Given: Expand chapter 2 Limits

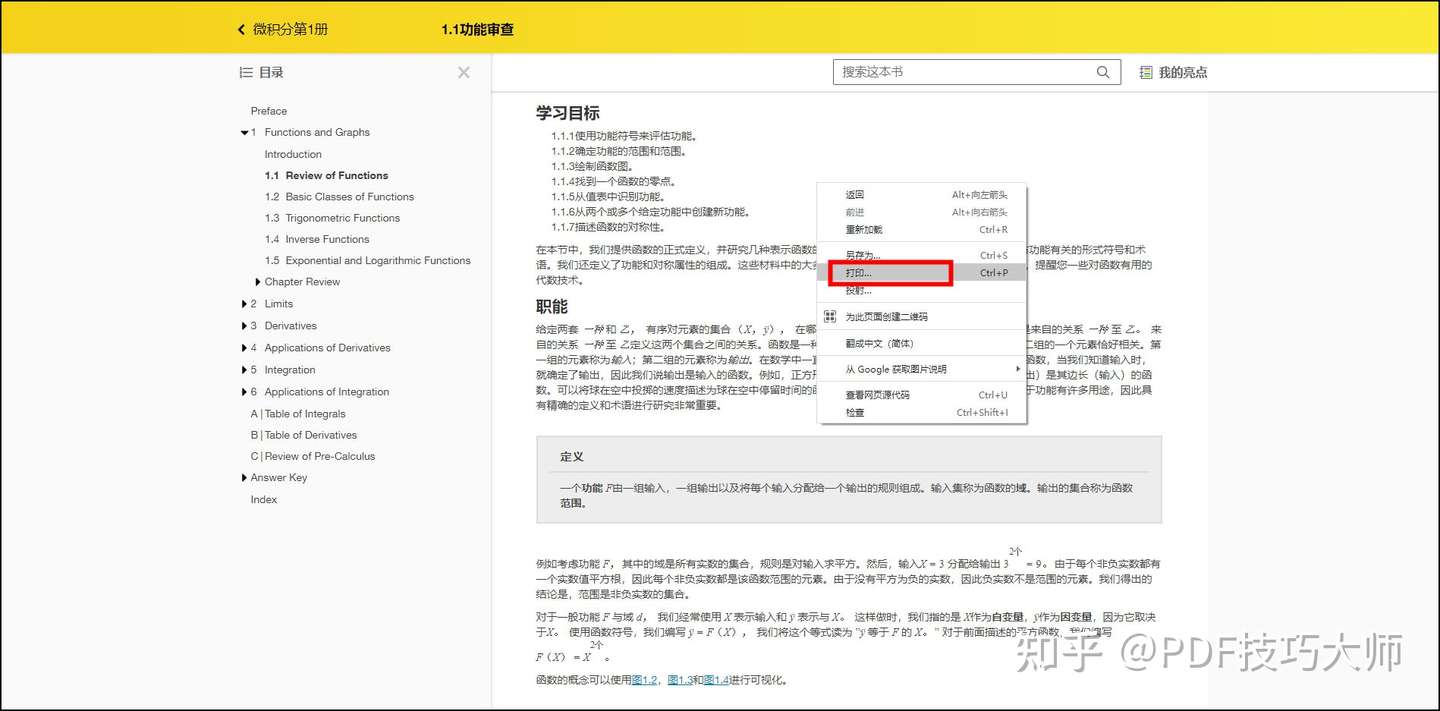Looking at the screenshot, I should coord(244,304).
